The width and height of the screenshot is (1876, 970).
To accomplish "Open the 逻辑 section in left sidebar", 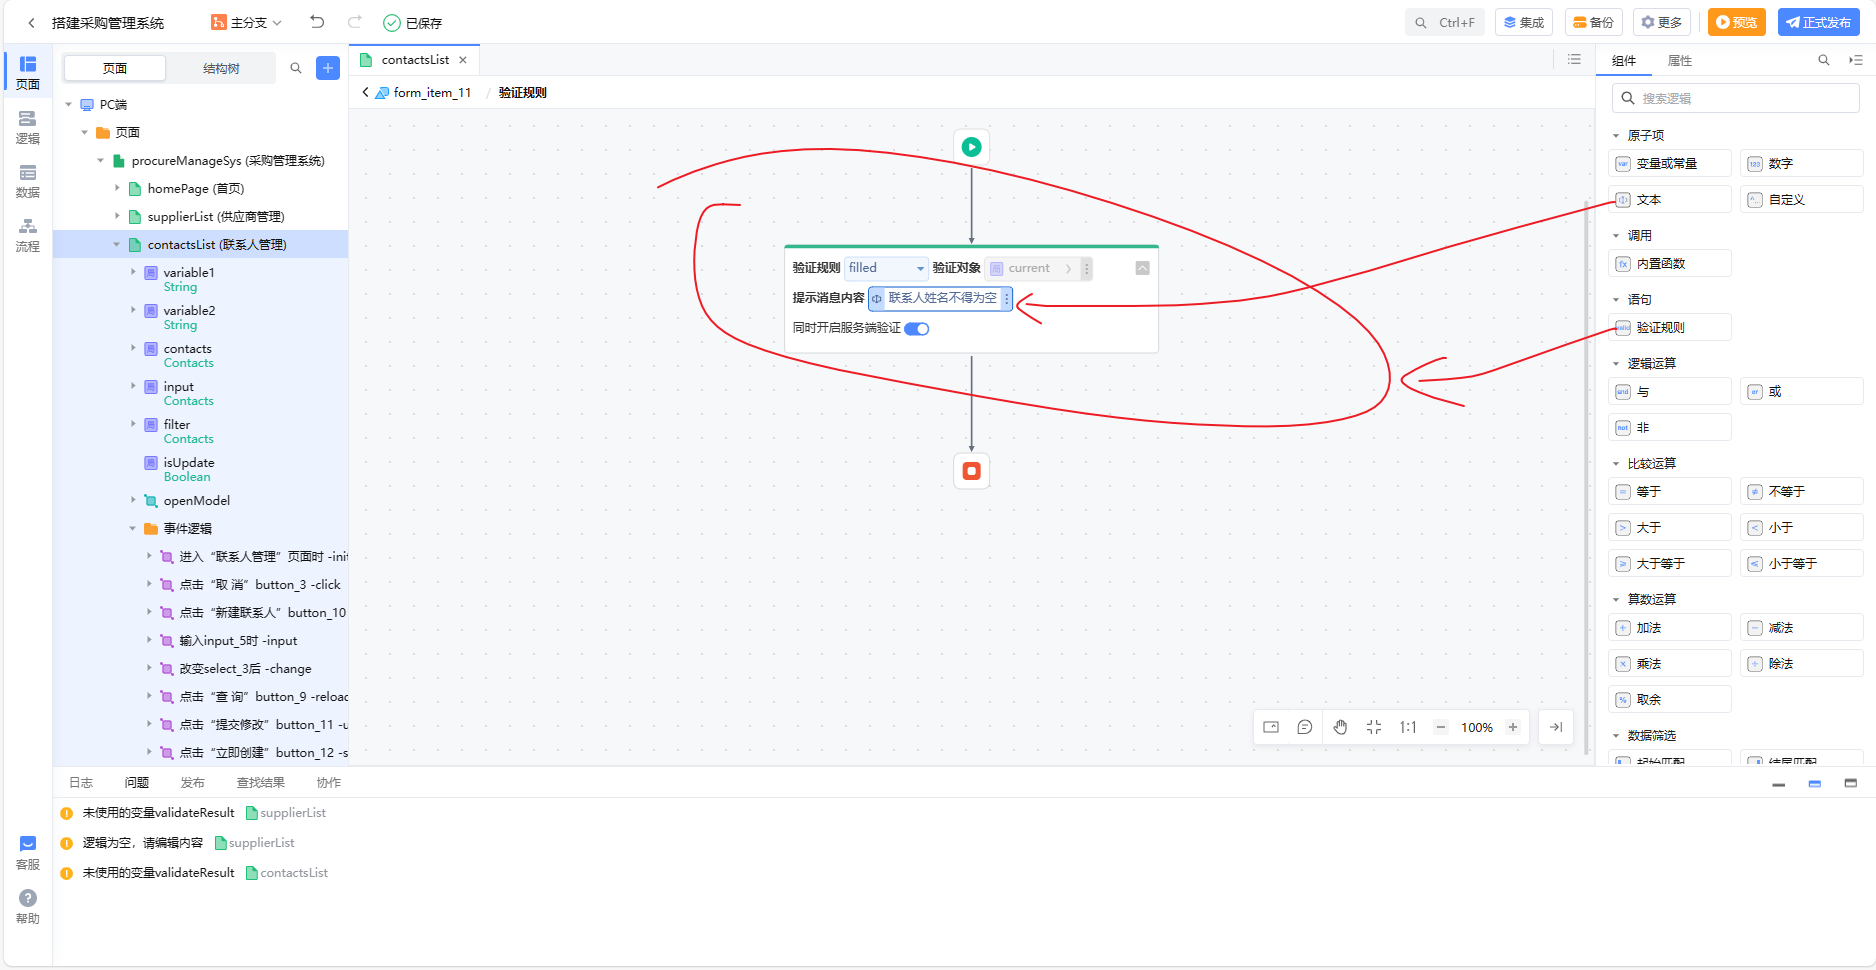I will tap(28, 127).
